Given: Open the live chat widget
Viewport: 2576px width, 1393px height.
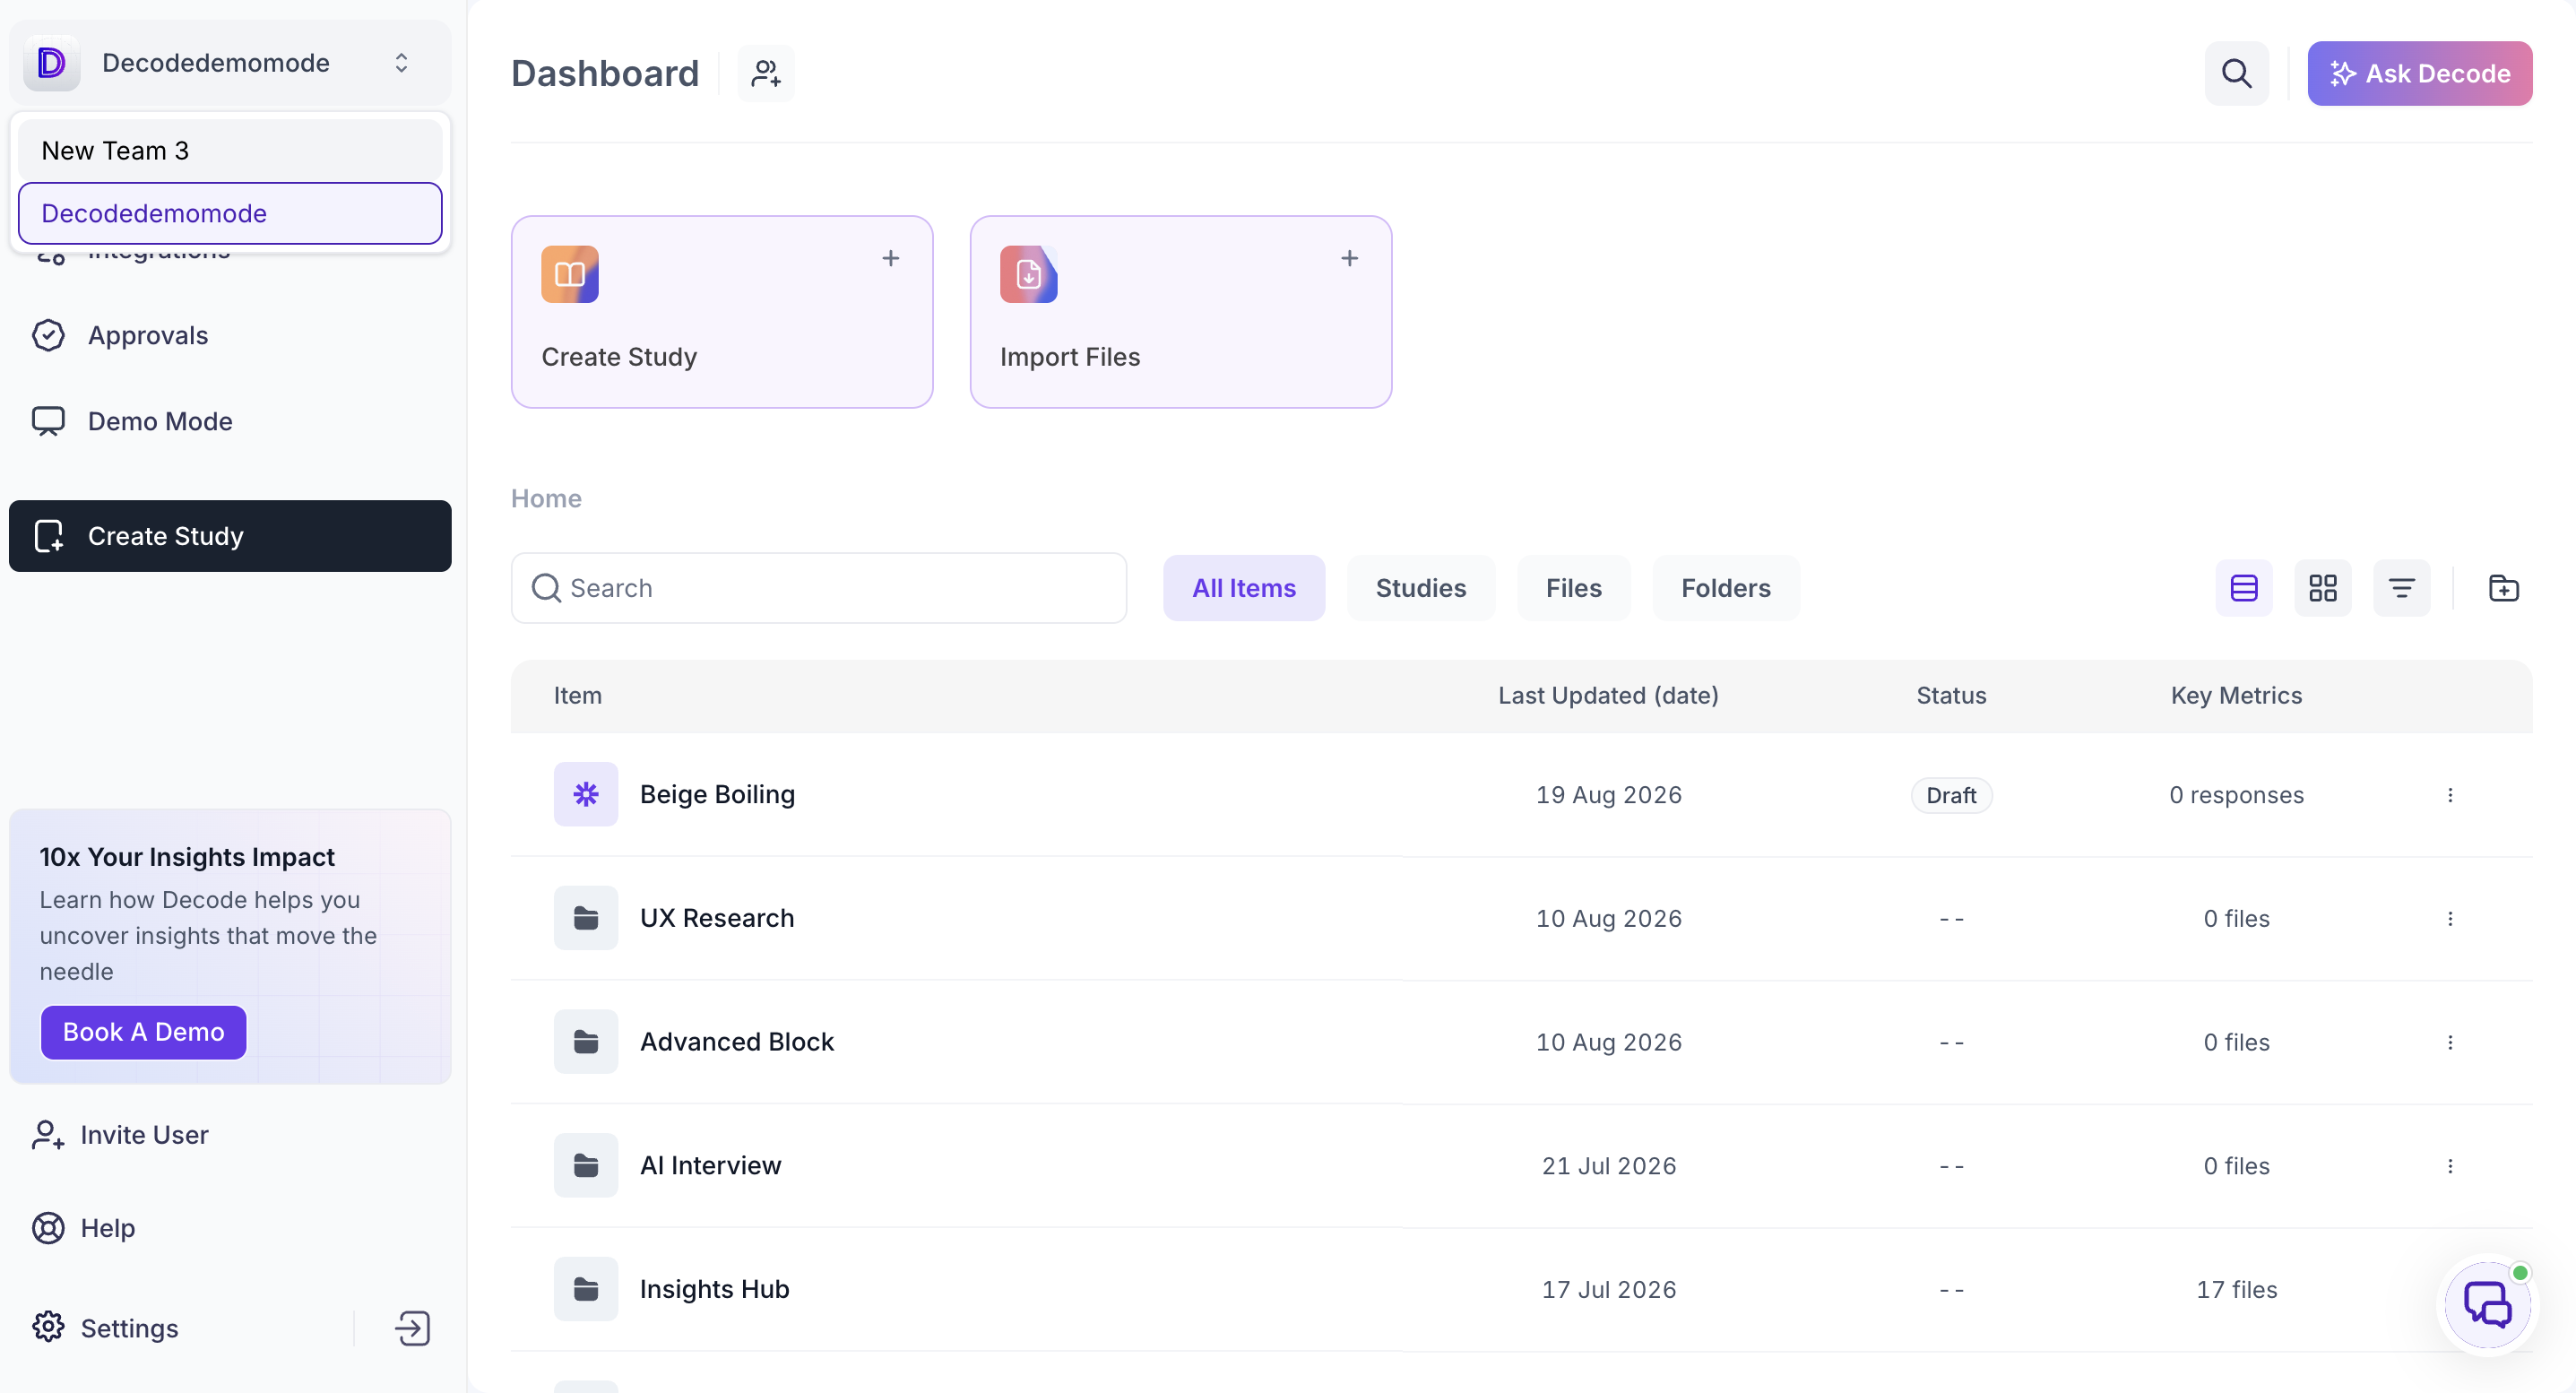Looking at the screenshot, I should click(2487, 1305).
